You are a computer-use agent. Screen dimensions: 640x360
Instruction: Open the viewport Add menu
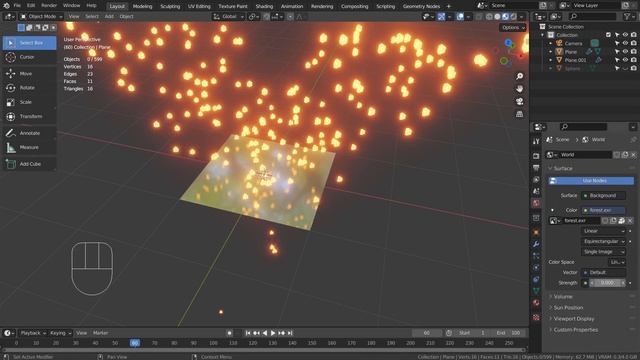pos(109,16)
